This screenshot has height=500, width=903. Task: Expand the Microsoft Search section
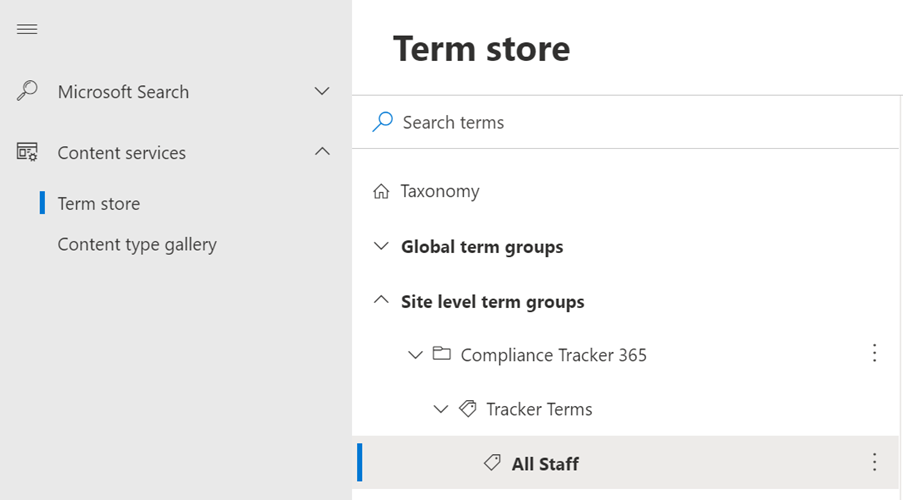coord(322,91)
